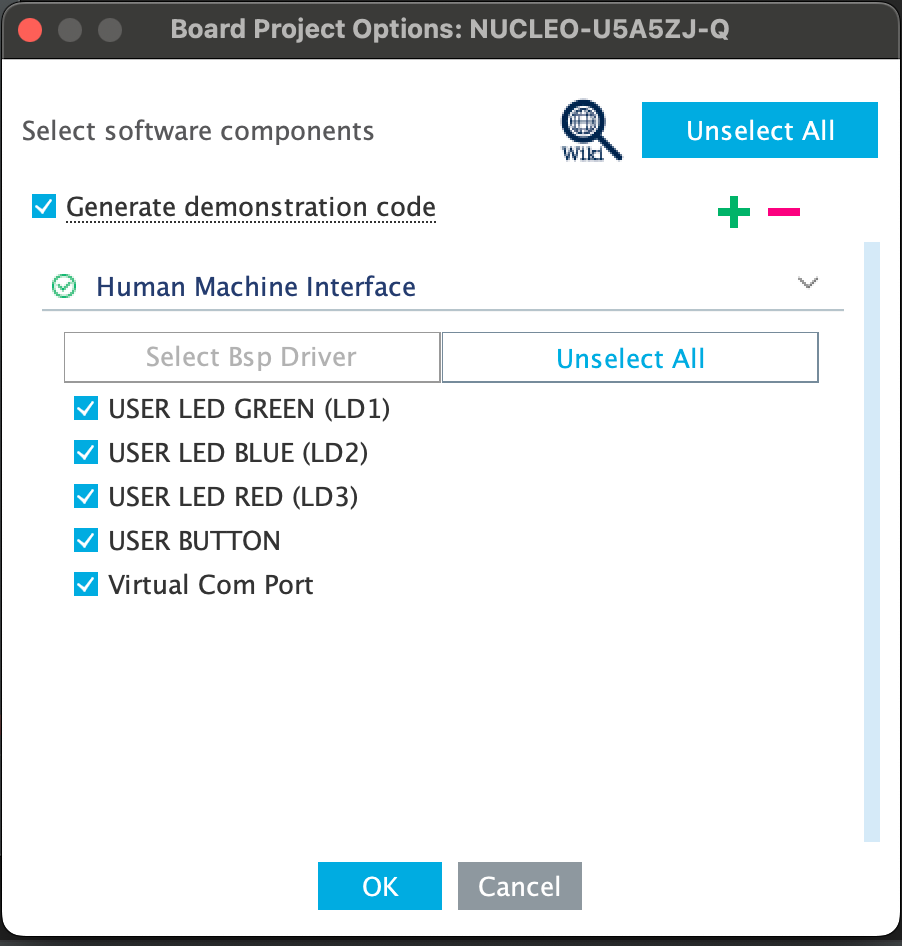This screenshot has width=902, height=946.
Task: Disable USER LED GREEN (LD1)
Action: (86, 408)
